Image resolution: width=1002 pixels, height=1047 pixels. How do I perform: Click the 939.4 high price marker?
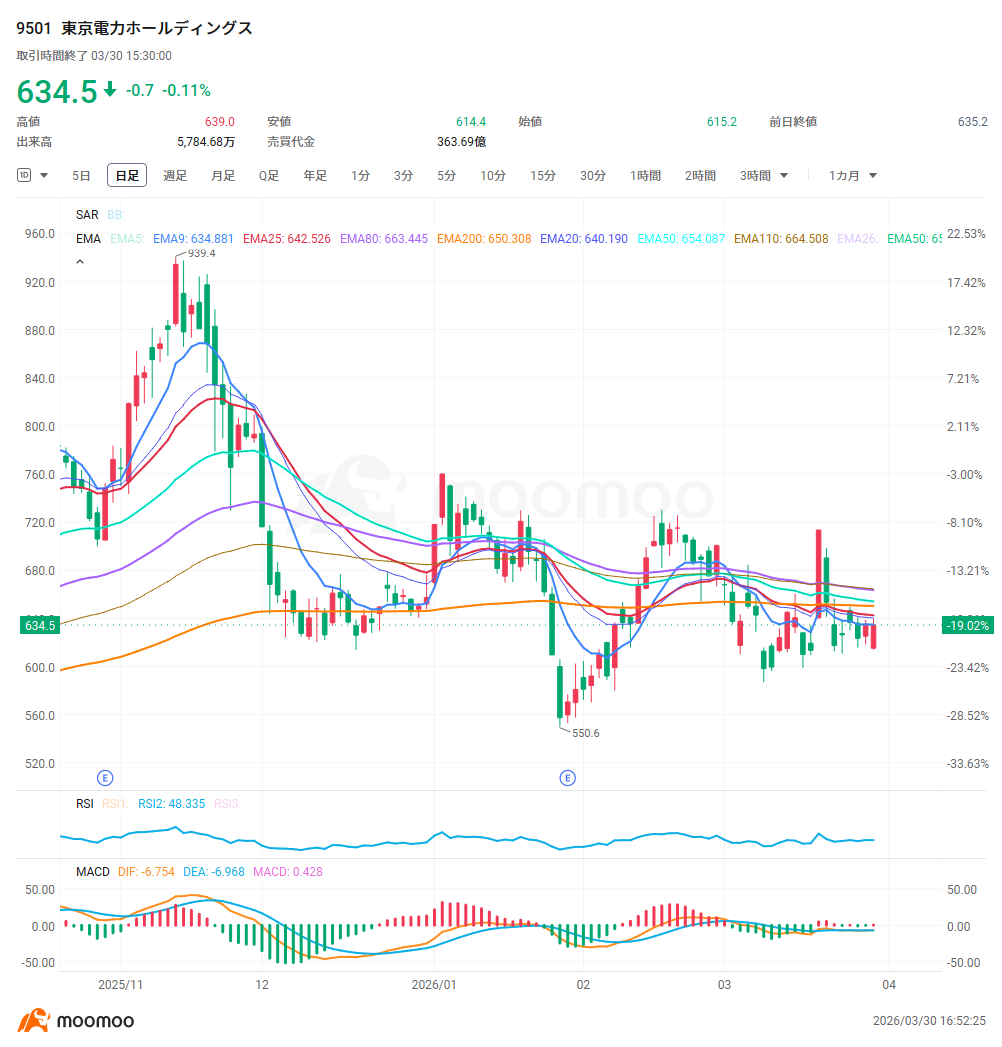202,254
